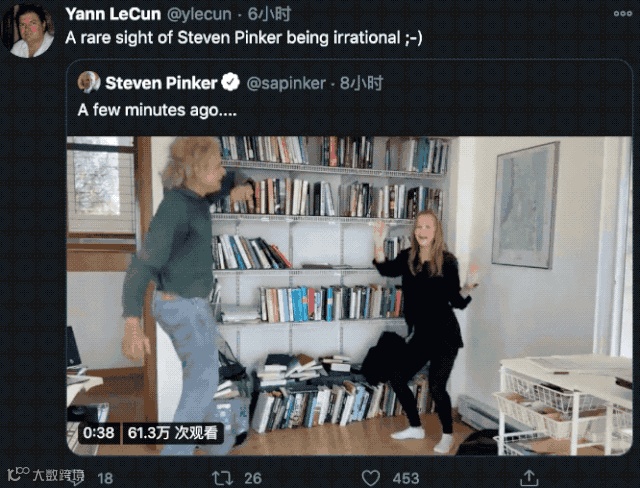Click Steven Pinker's verified badge
Image resolution: width=640 pixels, height=488 pixels.
coord(230,82)
